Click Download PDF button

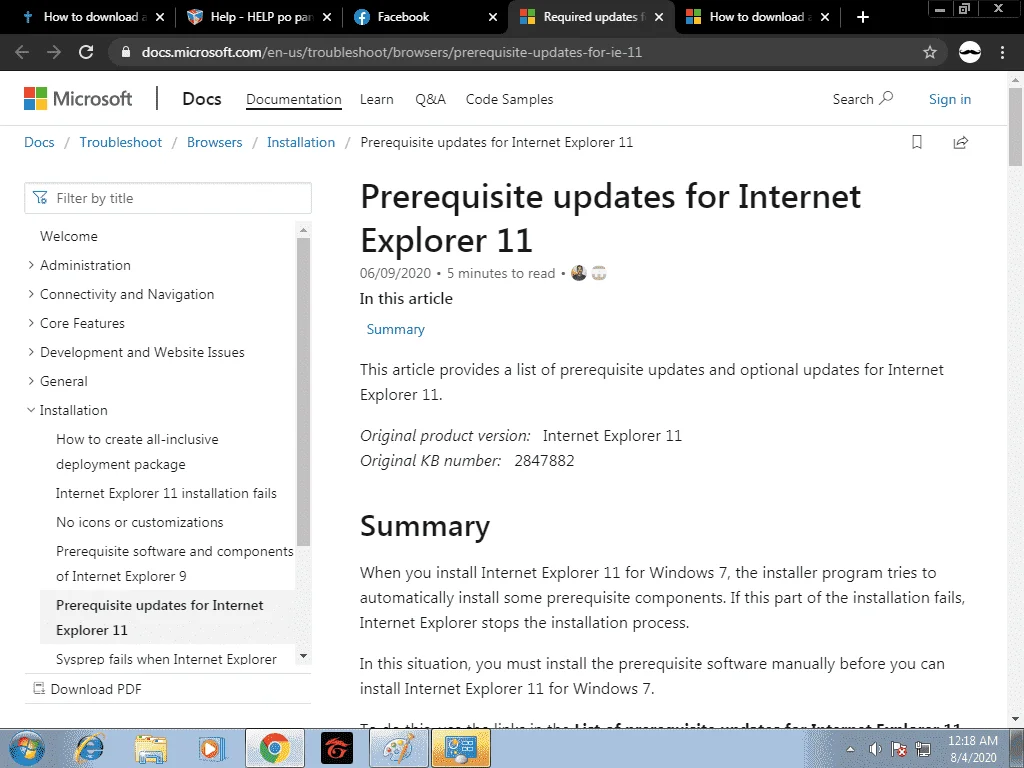pyautogui.click(x=88, y=689)
